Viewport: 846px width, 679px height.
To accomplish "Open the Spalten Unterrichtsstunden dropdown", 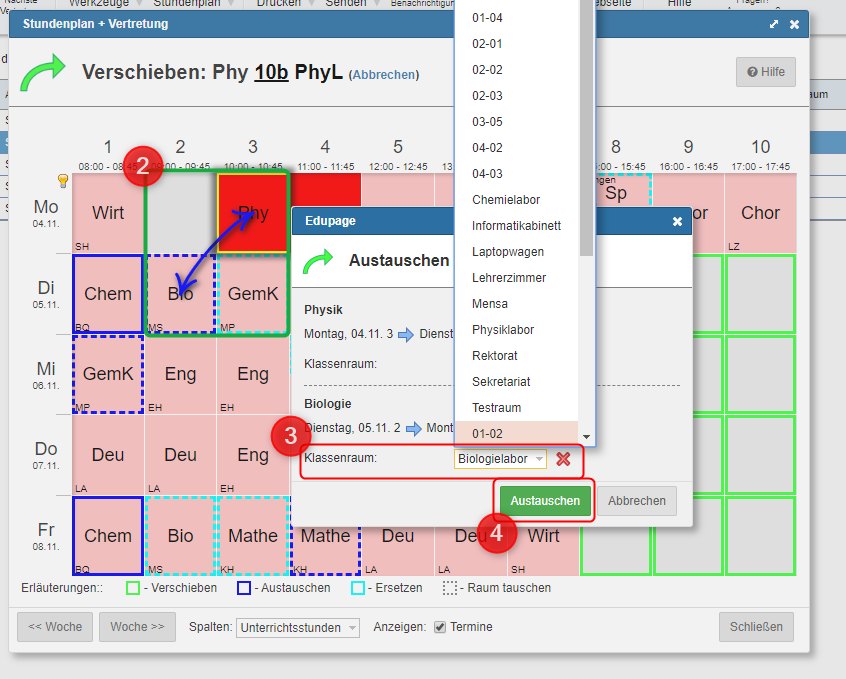I will (x=298, y=628).
